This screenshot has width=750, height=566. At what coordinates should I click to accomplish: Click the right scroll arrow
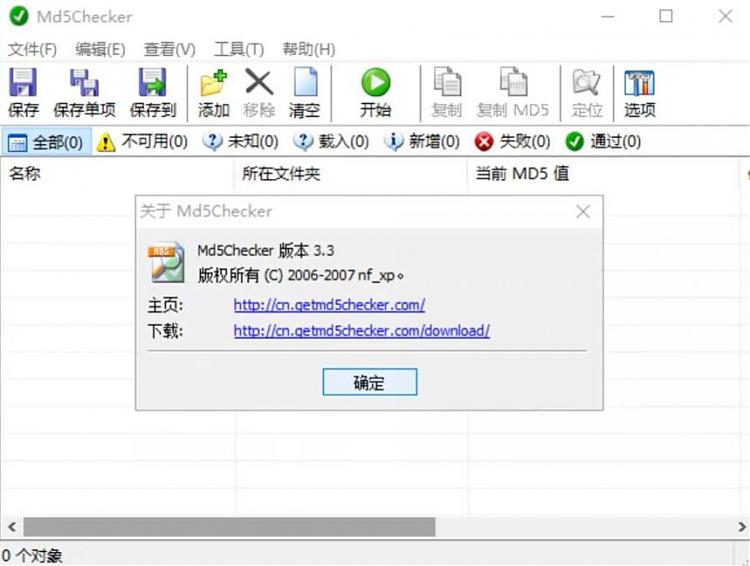[x=741, y=527]
